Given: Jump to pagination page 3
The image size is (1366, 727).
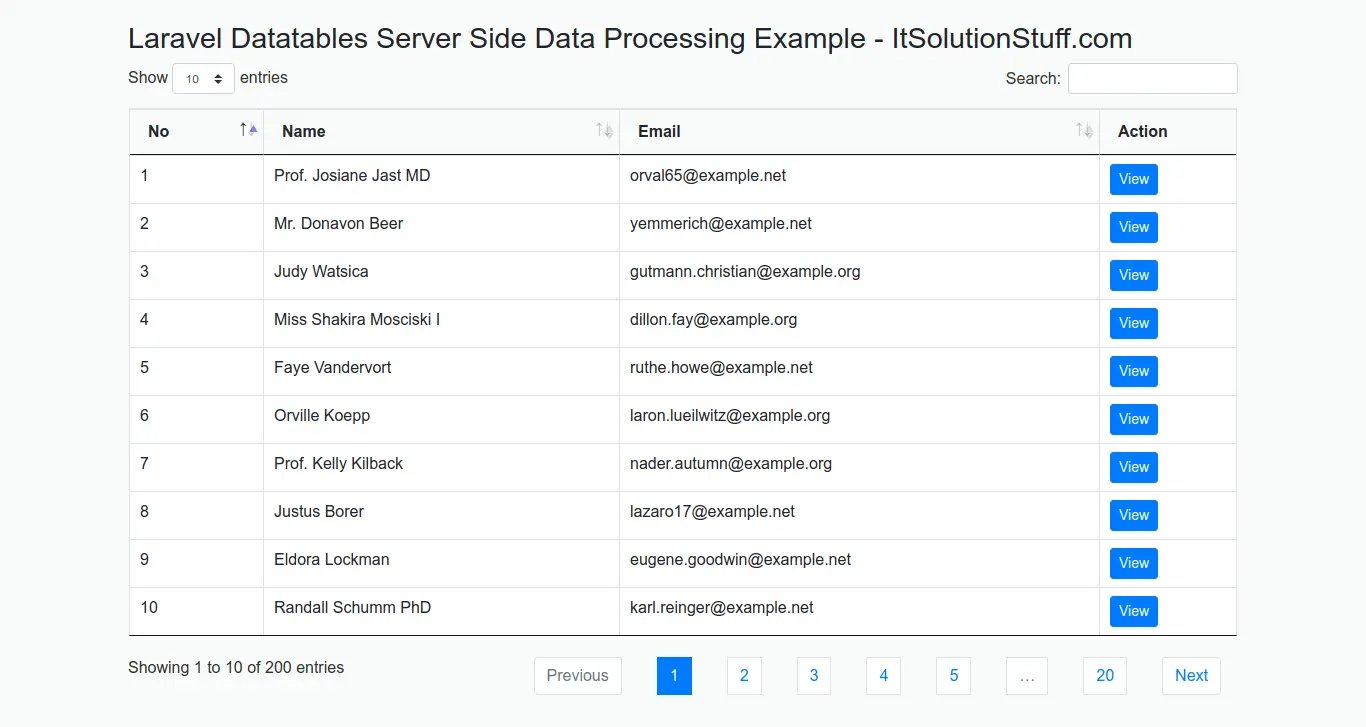Looking at the screenshot, I should click(814, 676).
